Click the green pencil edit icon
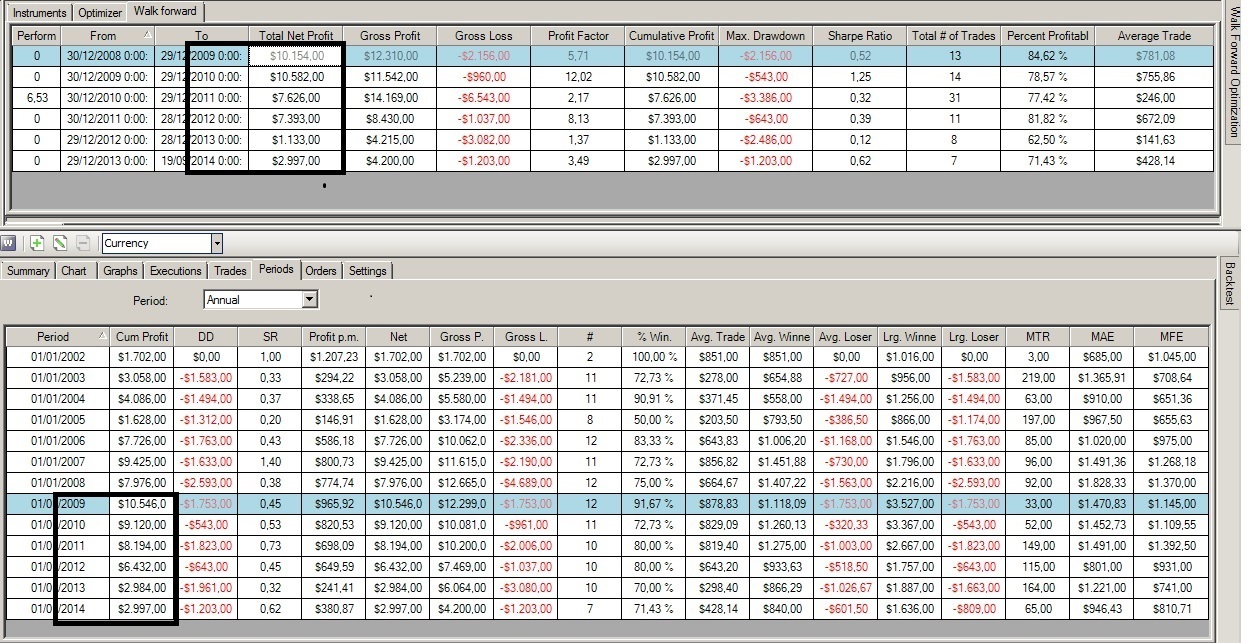The width and height of the screenshot is (1249, 643). [60, 243]
